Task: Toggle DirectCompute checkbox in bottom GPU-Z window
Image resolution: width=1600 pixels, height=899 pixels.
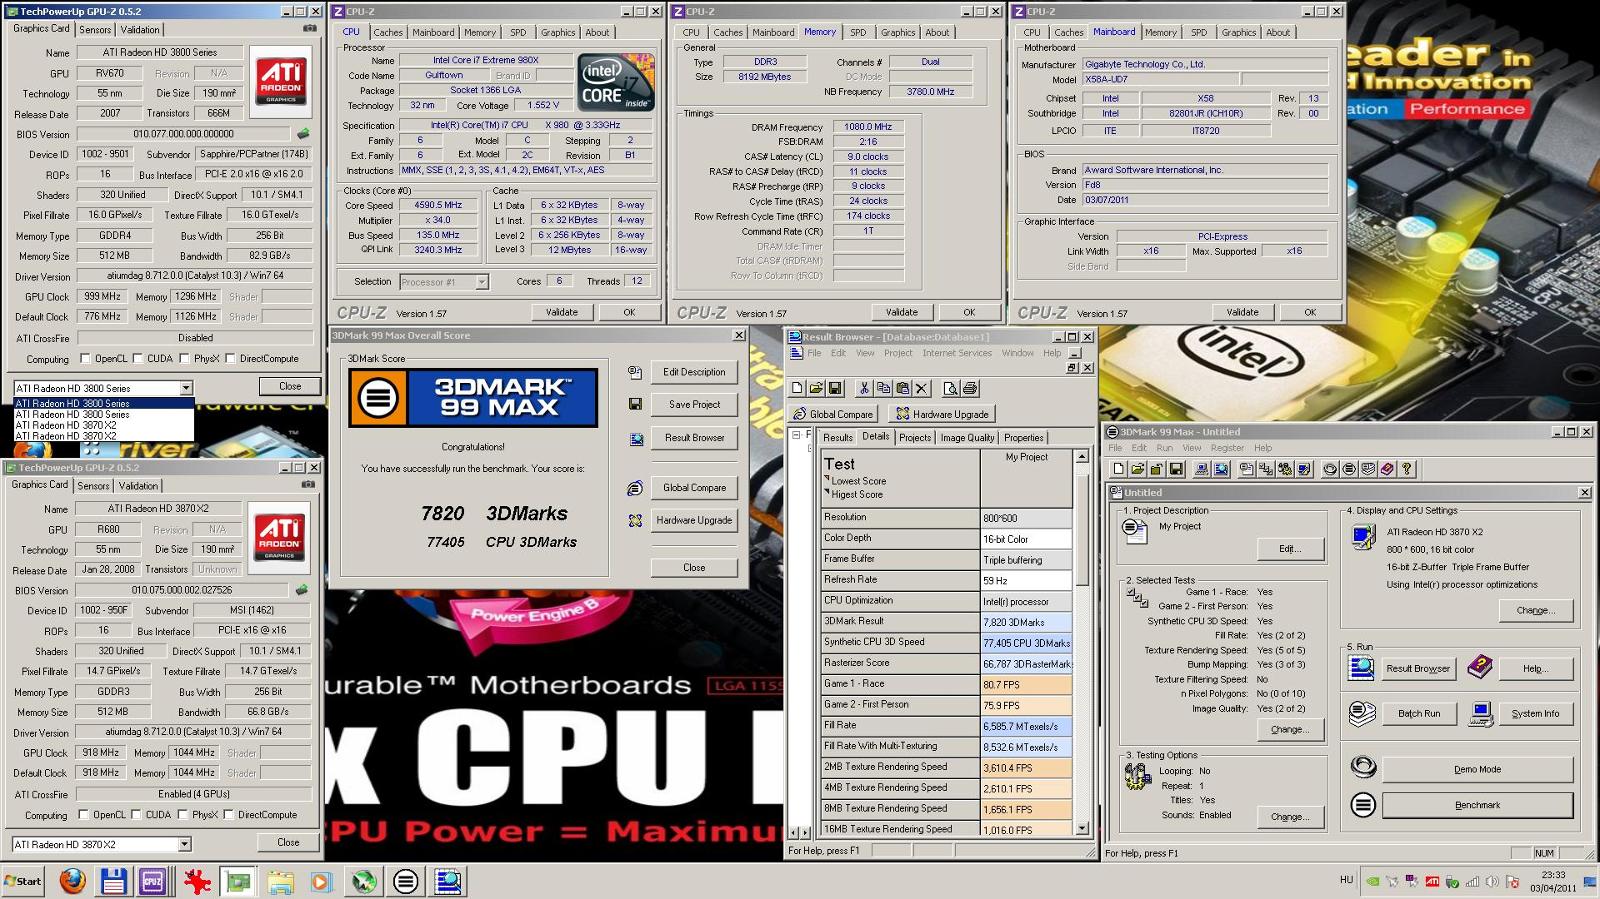Action: click(x=229, y=814)
